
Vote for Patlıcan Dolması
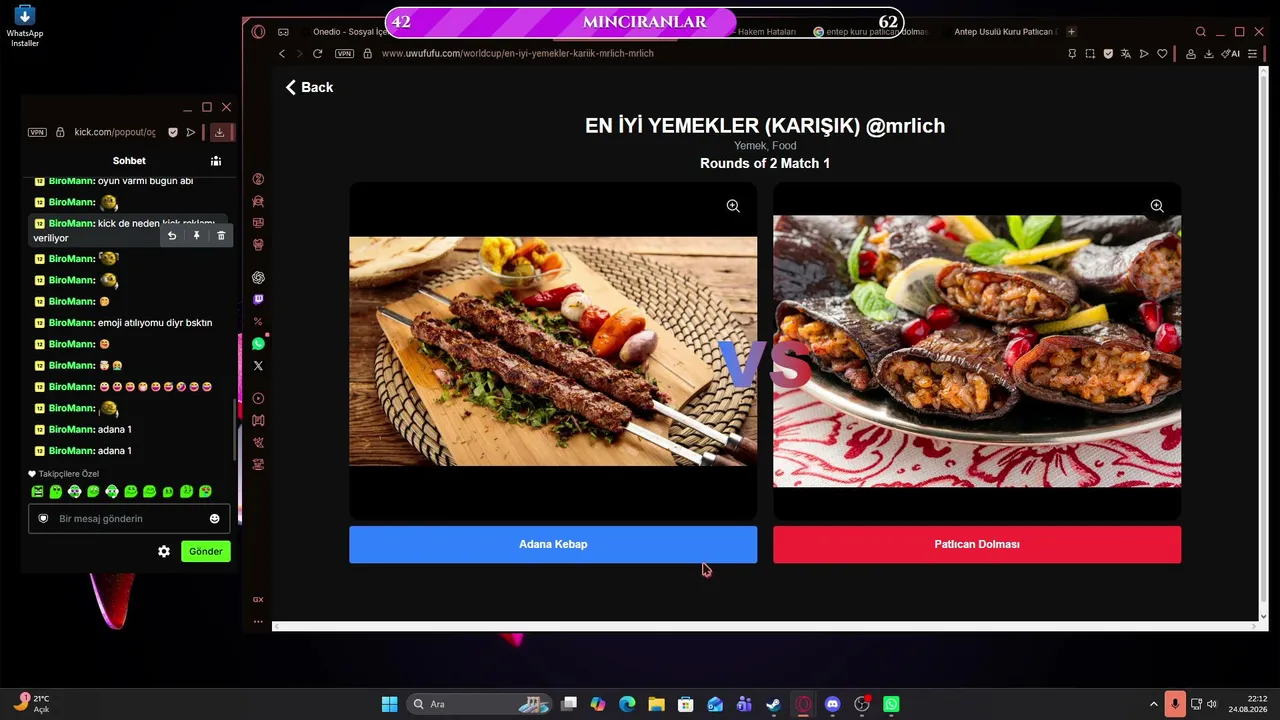[977, 544]
